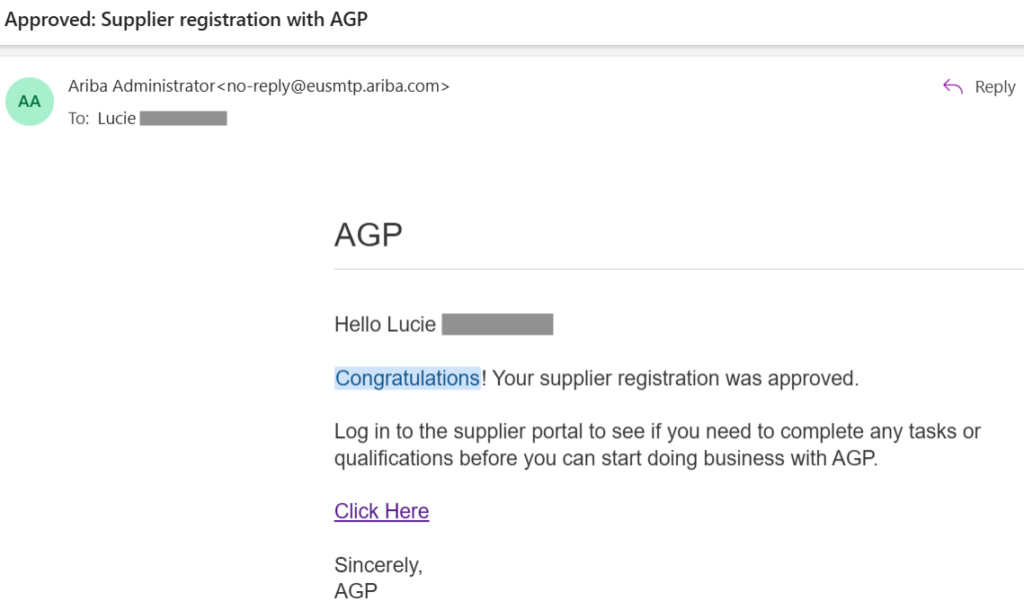Select recipient name Lucie in To line
Image resolution: width=1024 pixels, height=610 pixels.
tap(116, 118)
